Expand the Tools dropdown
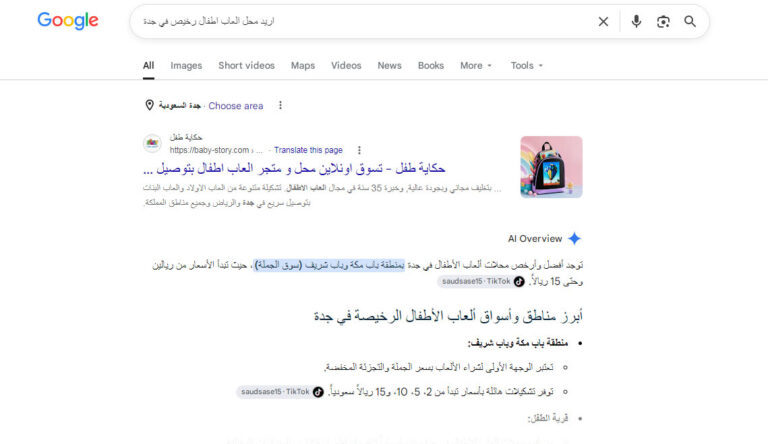Image resolution: width=768 pixels, height=444 pixels. tap(527, 66)
